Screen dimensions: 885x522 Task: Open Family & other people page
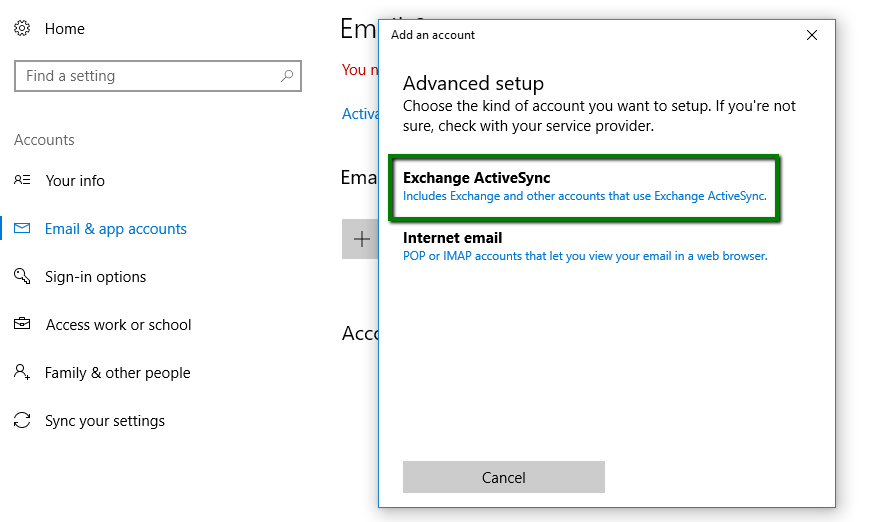117,372
